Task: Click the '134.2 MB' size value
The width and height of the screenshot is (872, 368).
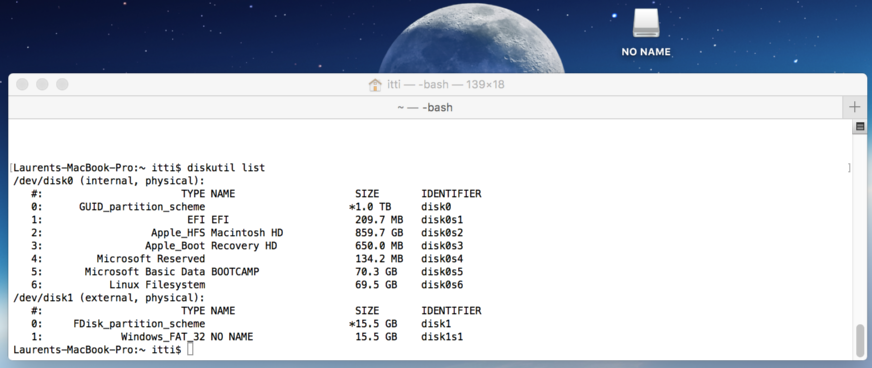Action: click(379, 258)
